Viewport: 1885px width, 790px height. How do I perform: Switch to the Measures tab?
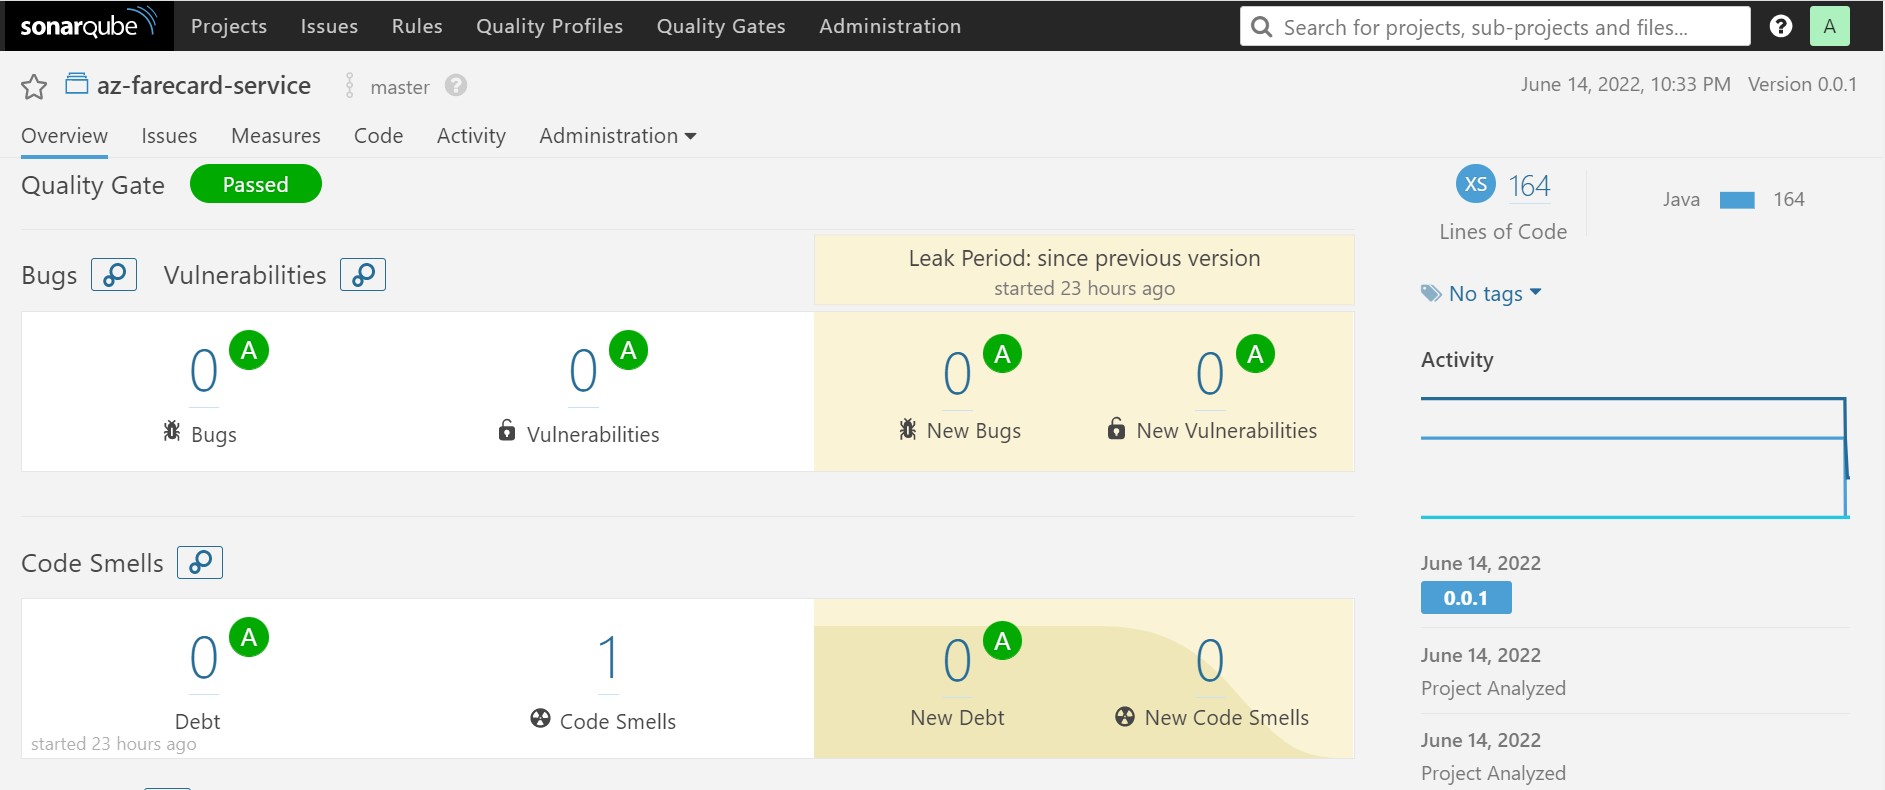[x=276, y=136]
